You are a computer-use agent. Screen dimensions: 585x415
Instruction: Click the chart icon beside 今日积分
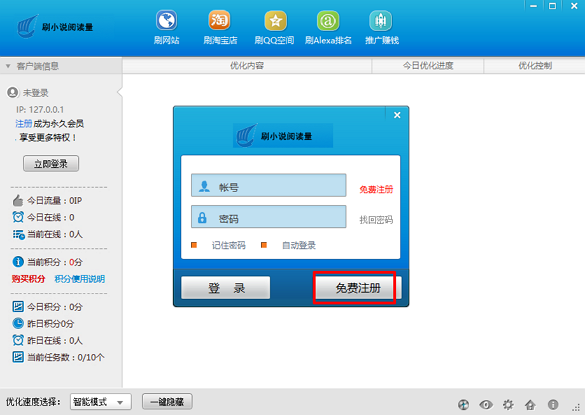(x=18, y=307)
